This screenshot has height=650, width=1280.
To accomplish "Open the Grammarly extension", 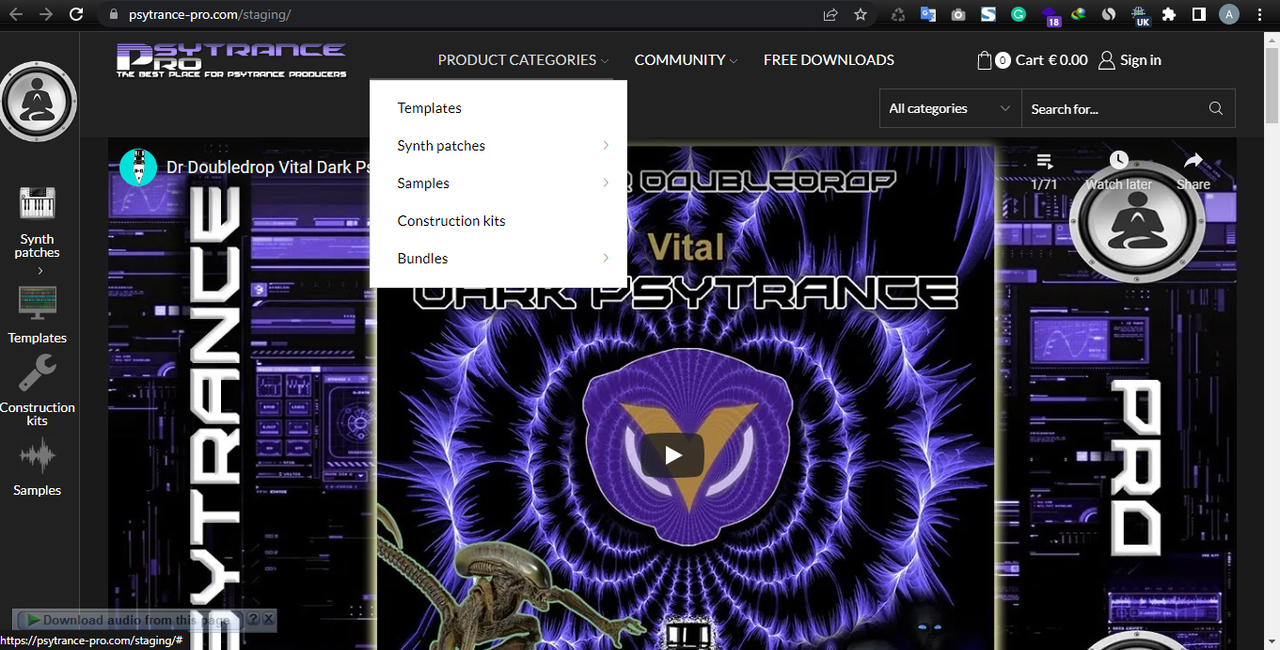I will tap(1018, 15).
